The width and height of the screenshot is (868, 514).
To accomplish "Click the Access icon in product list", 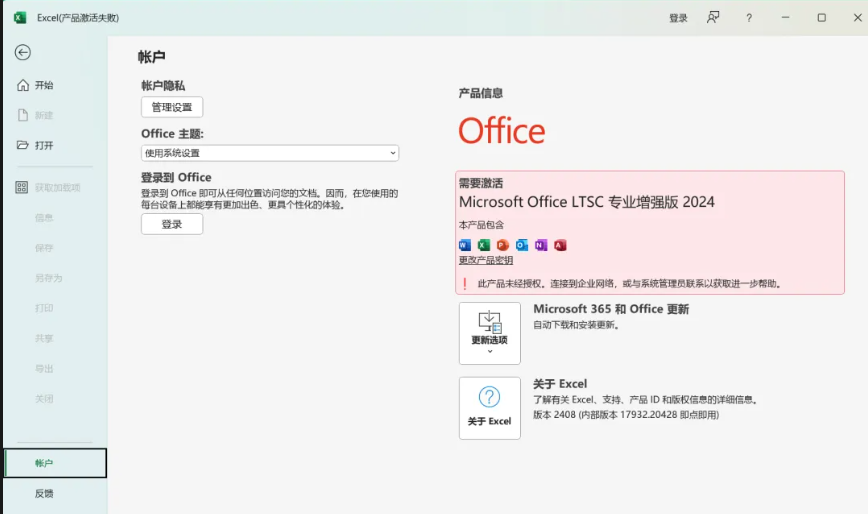I will (560, 245).
